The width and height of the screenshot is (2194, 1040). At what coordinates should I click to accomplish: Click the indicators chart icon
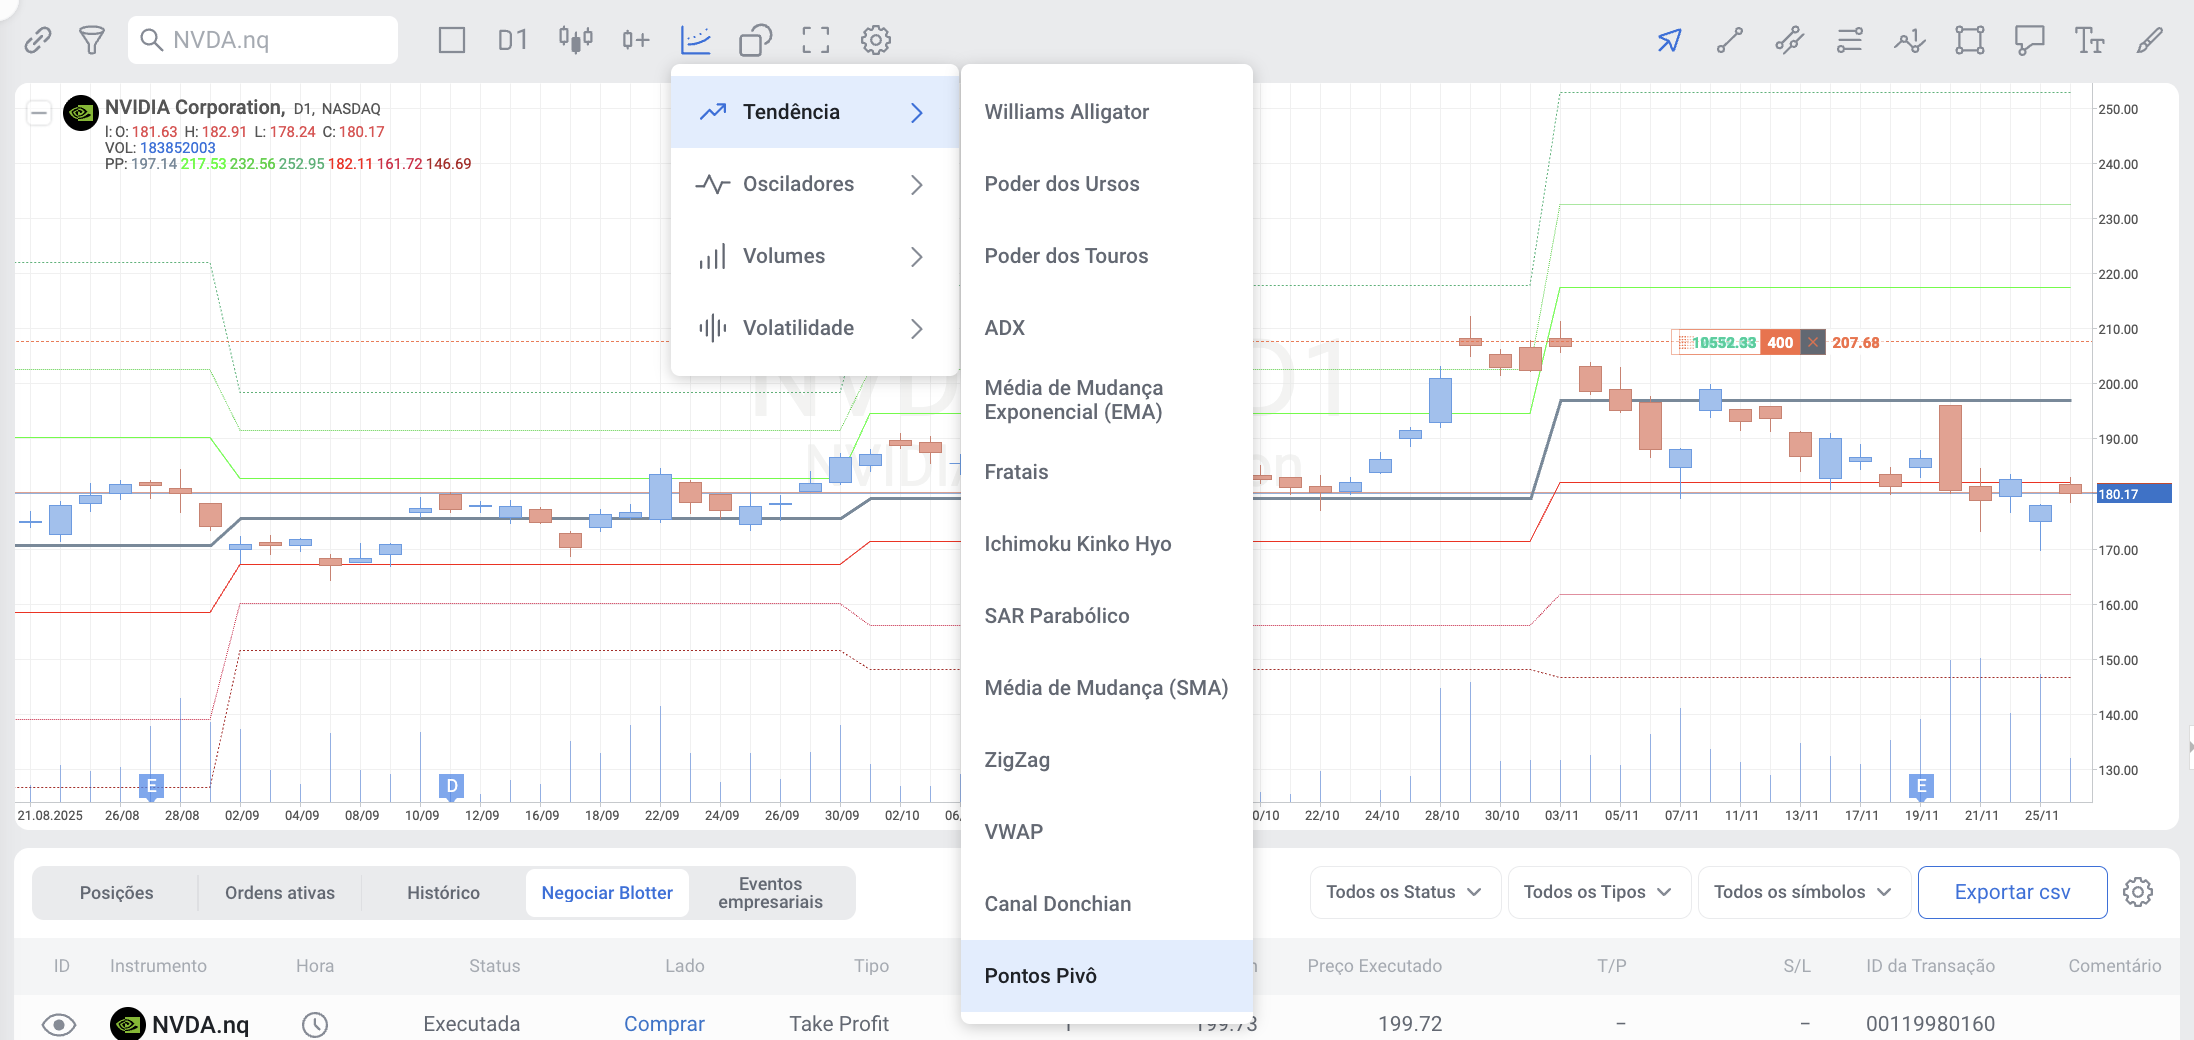click(x=696, y=40)
